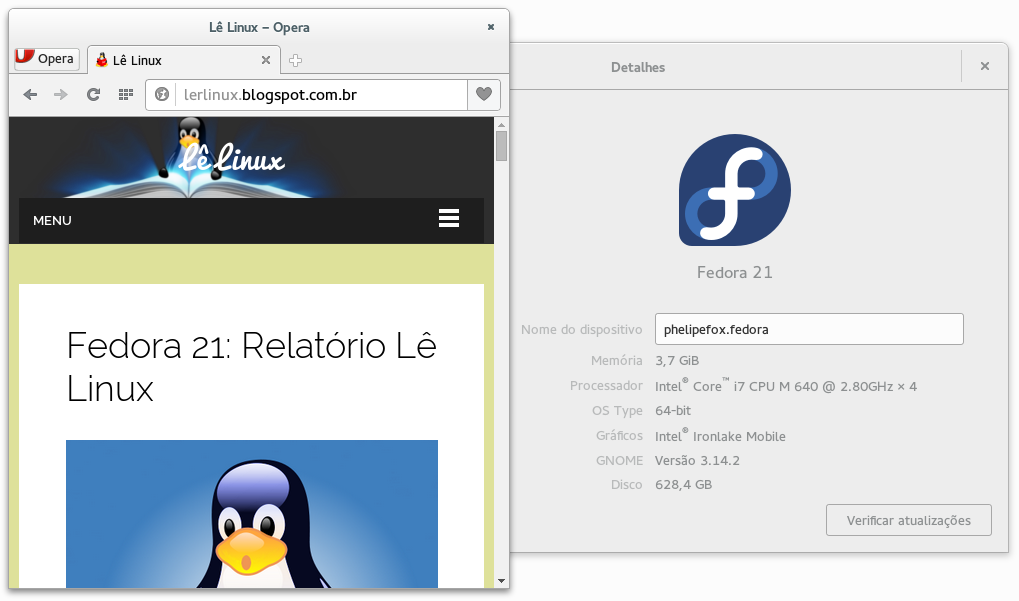Expand the blog's hamburger MENU icon
Screen dimensions: 1019x601
pyautogui.click(x=448, y=220)
